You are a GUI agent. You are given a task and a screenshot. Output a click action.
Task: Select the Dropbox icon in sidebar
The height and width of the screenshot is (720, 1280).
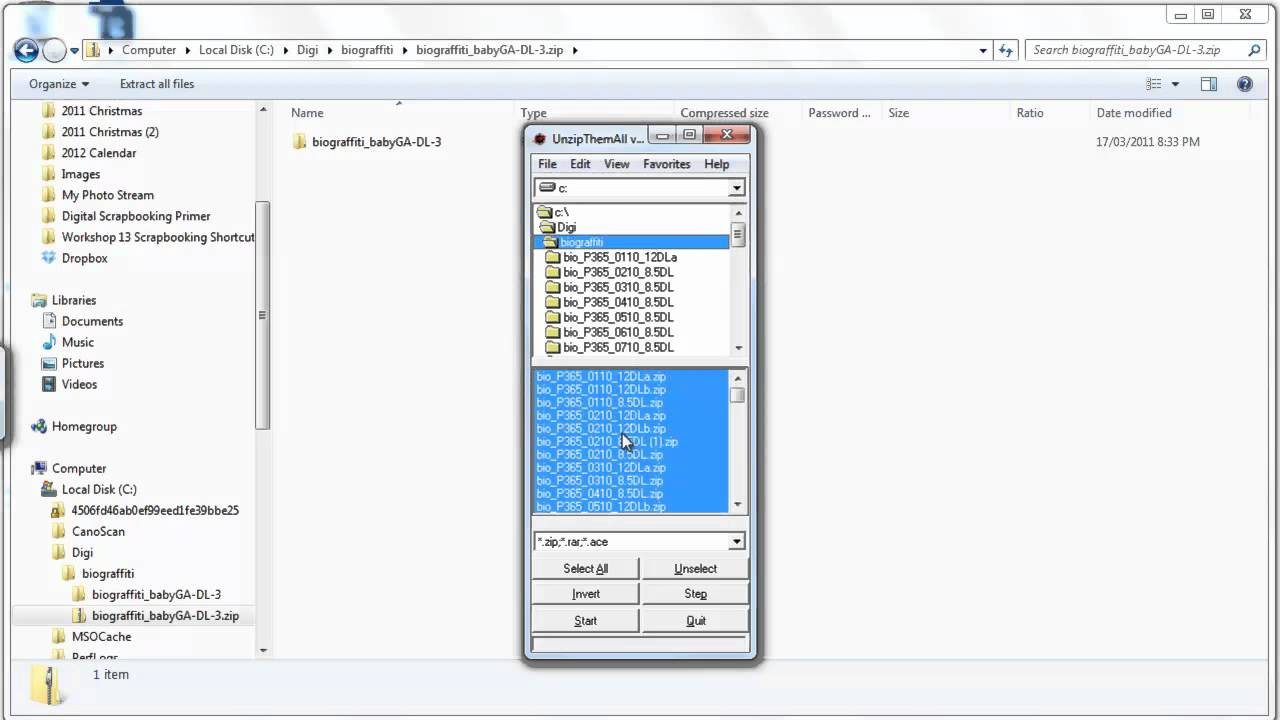point(49,258)
